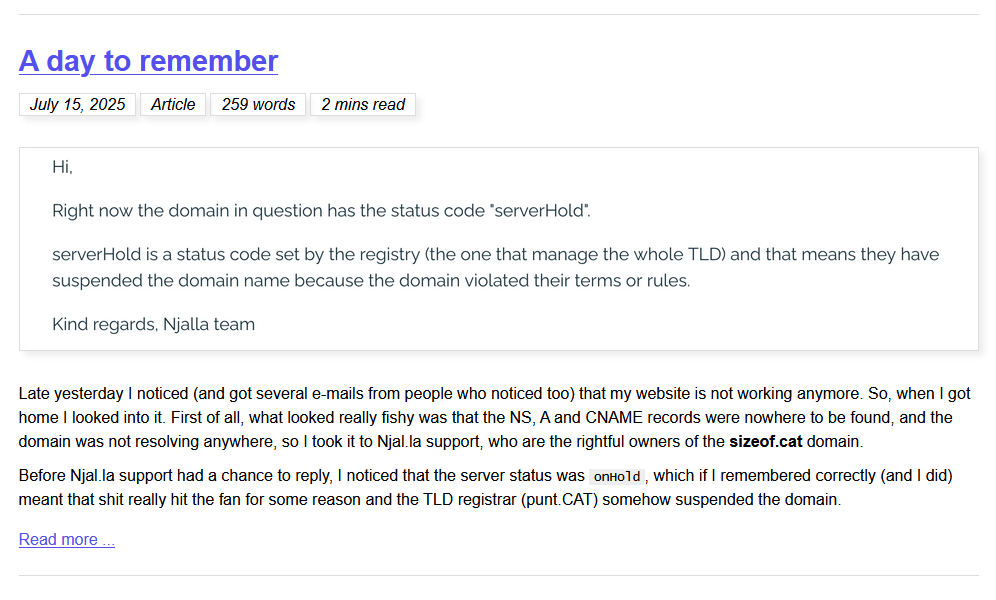
Task: Click the paragraph starting "Before Njal.la support"
Action: [x=485, y=488]
